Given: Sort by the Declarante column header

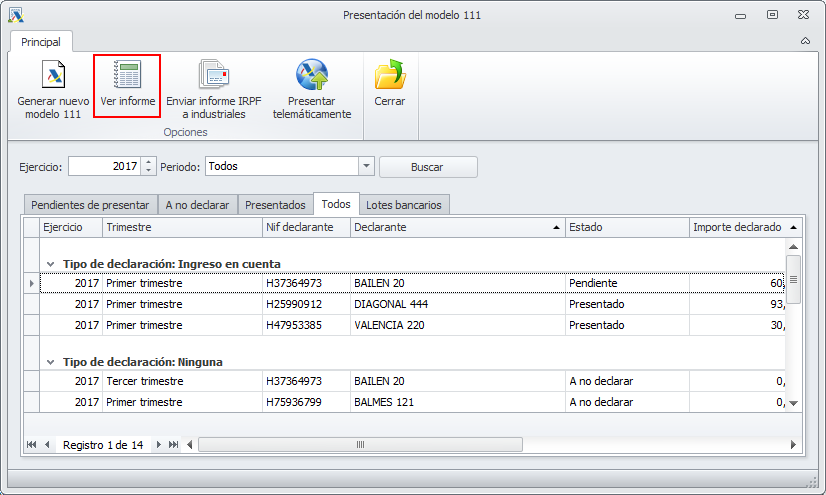Looking at the screenshot, I should click(456, 228).
